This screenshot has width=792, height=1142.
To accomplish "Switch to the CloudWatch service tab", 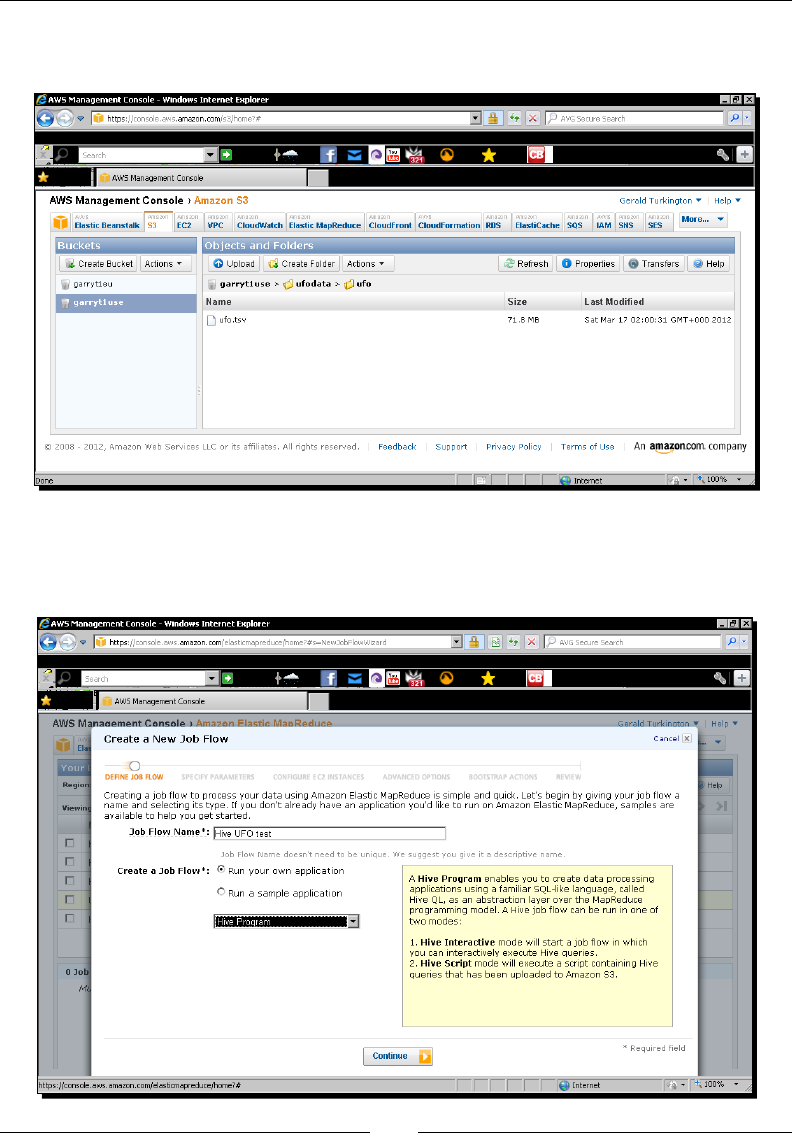I will coord(259,222).
